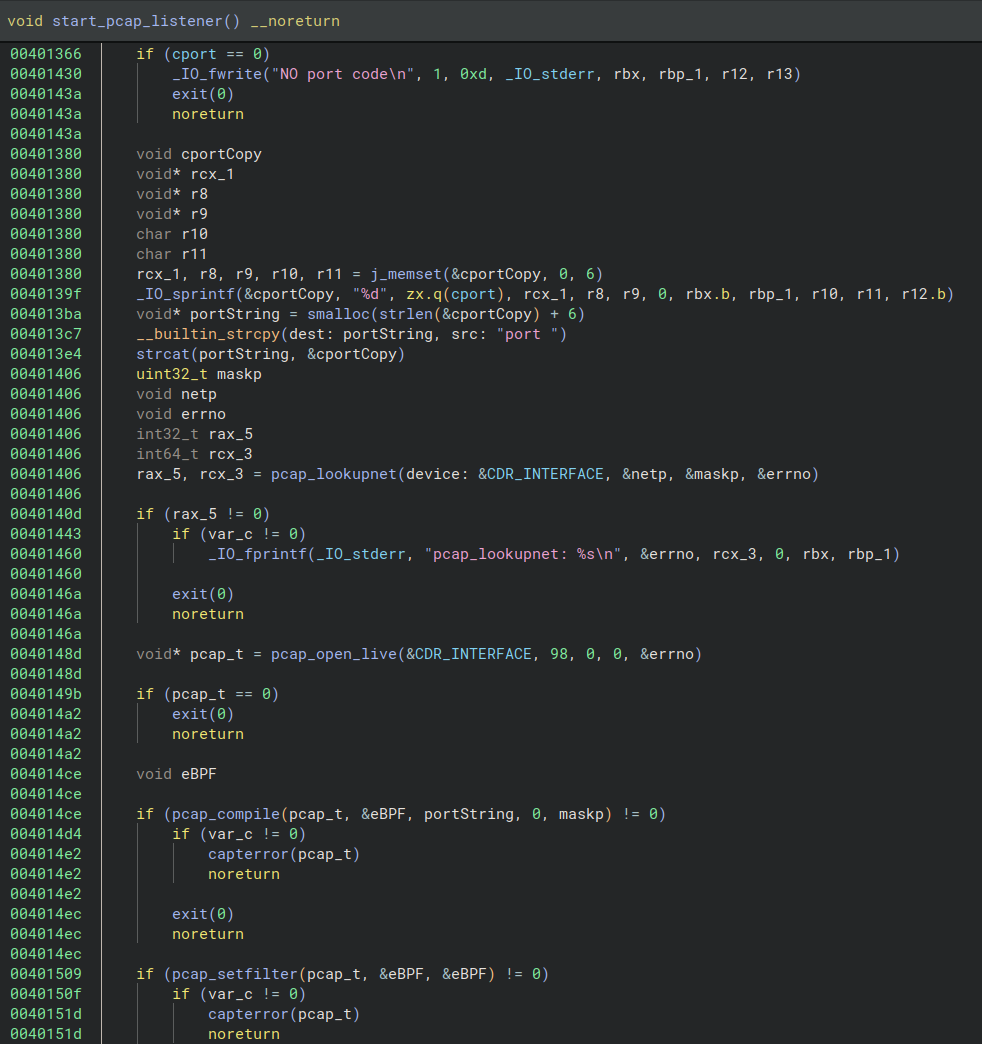Click the "void eBPF" declaration

point(176,773)
